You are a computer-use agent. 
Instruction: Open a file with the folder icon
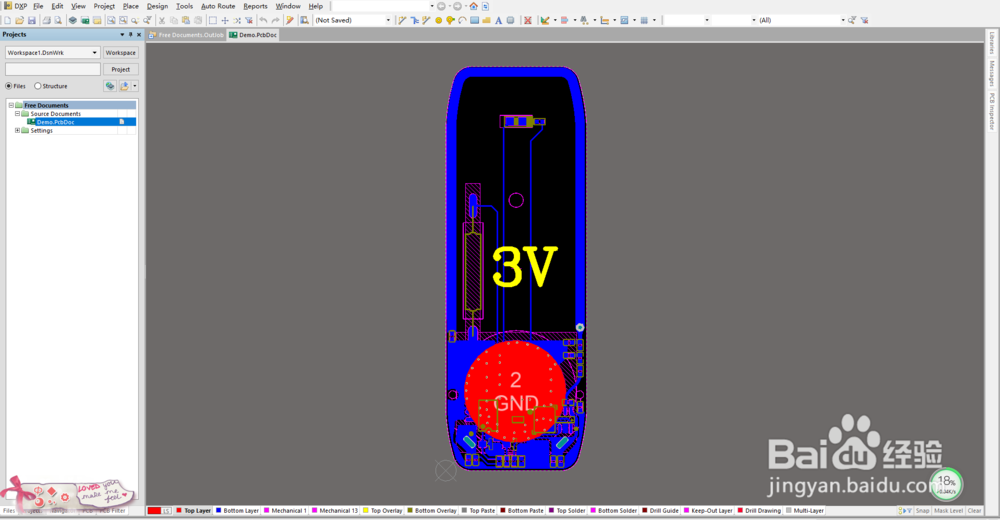point(20,20)
